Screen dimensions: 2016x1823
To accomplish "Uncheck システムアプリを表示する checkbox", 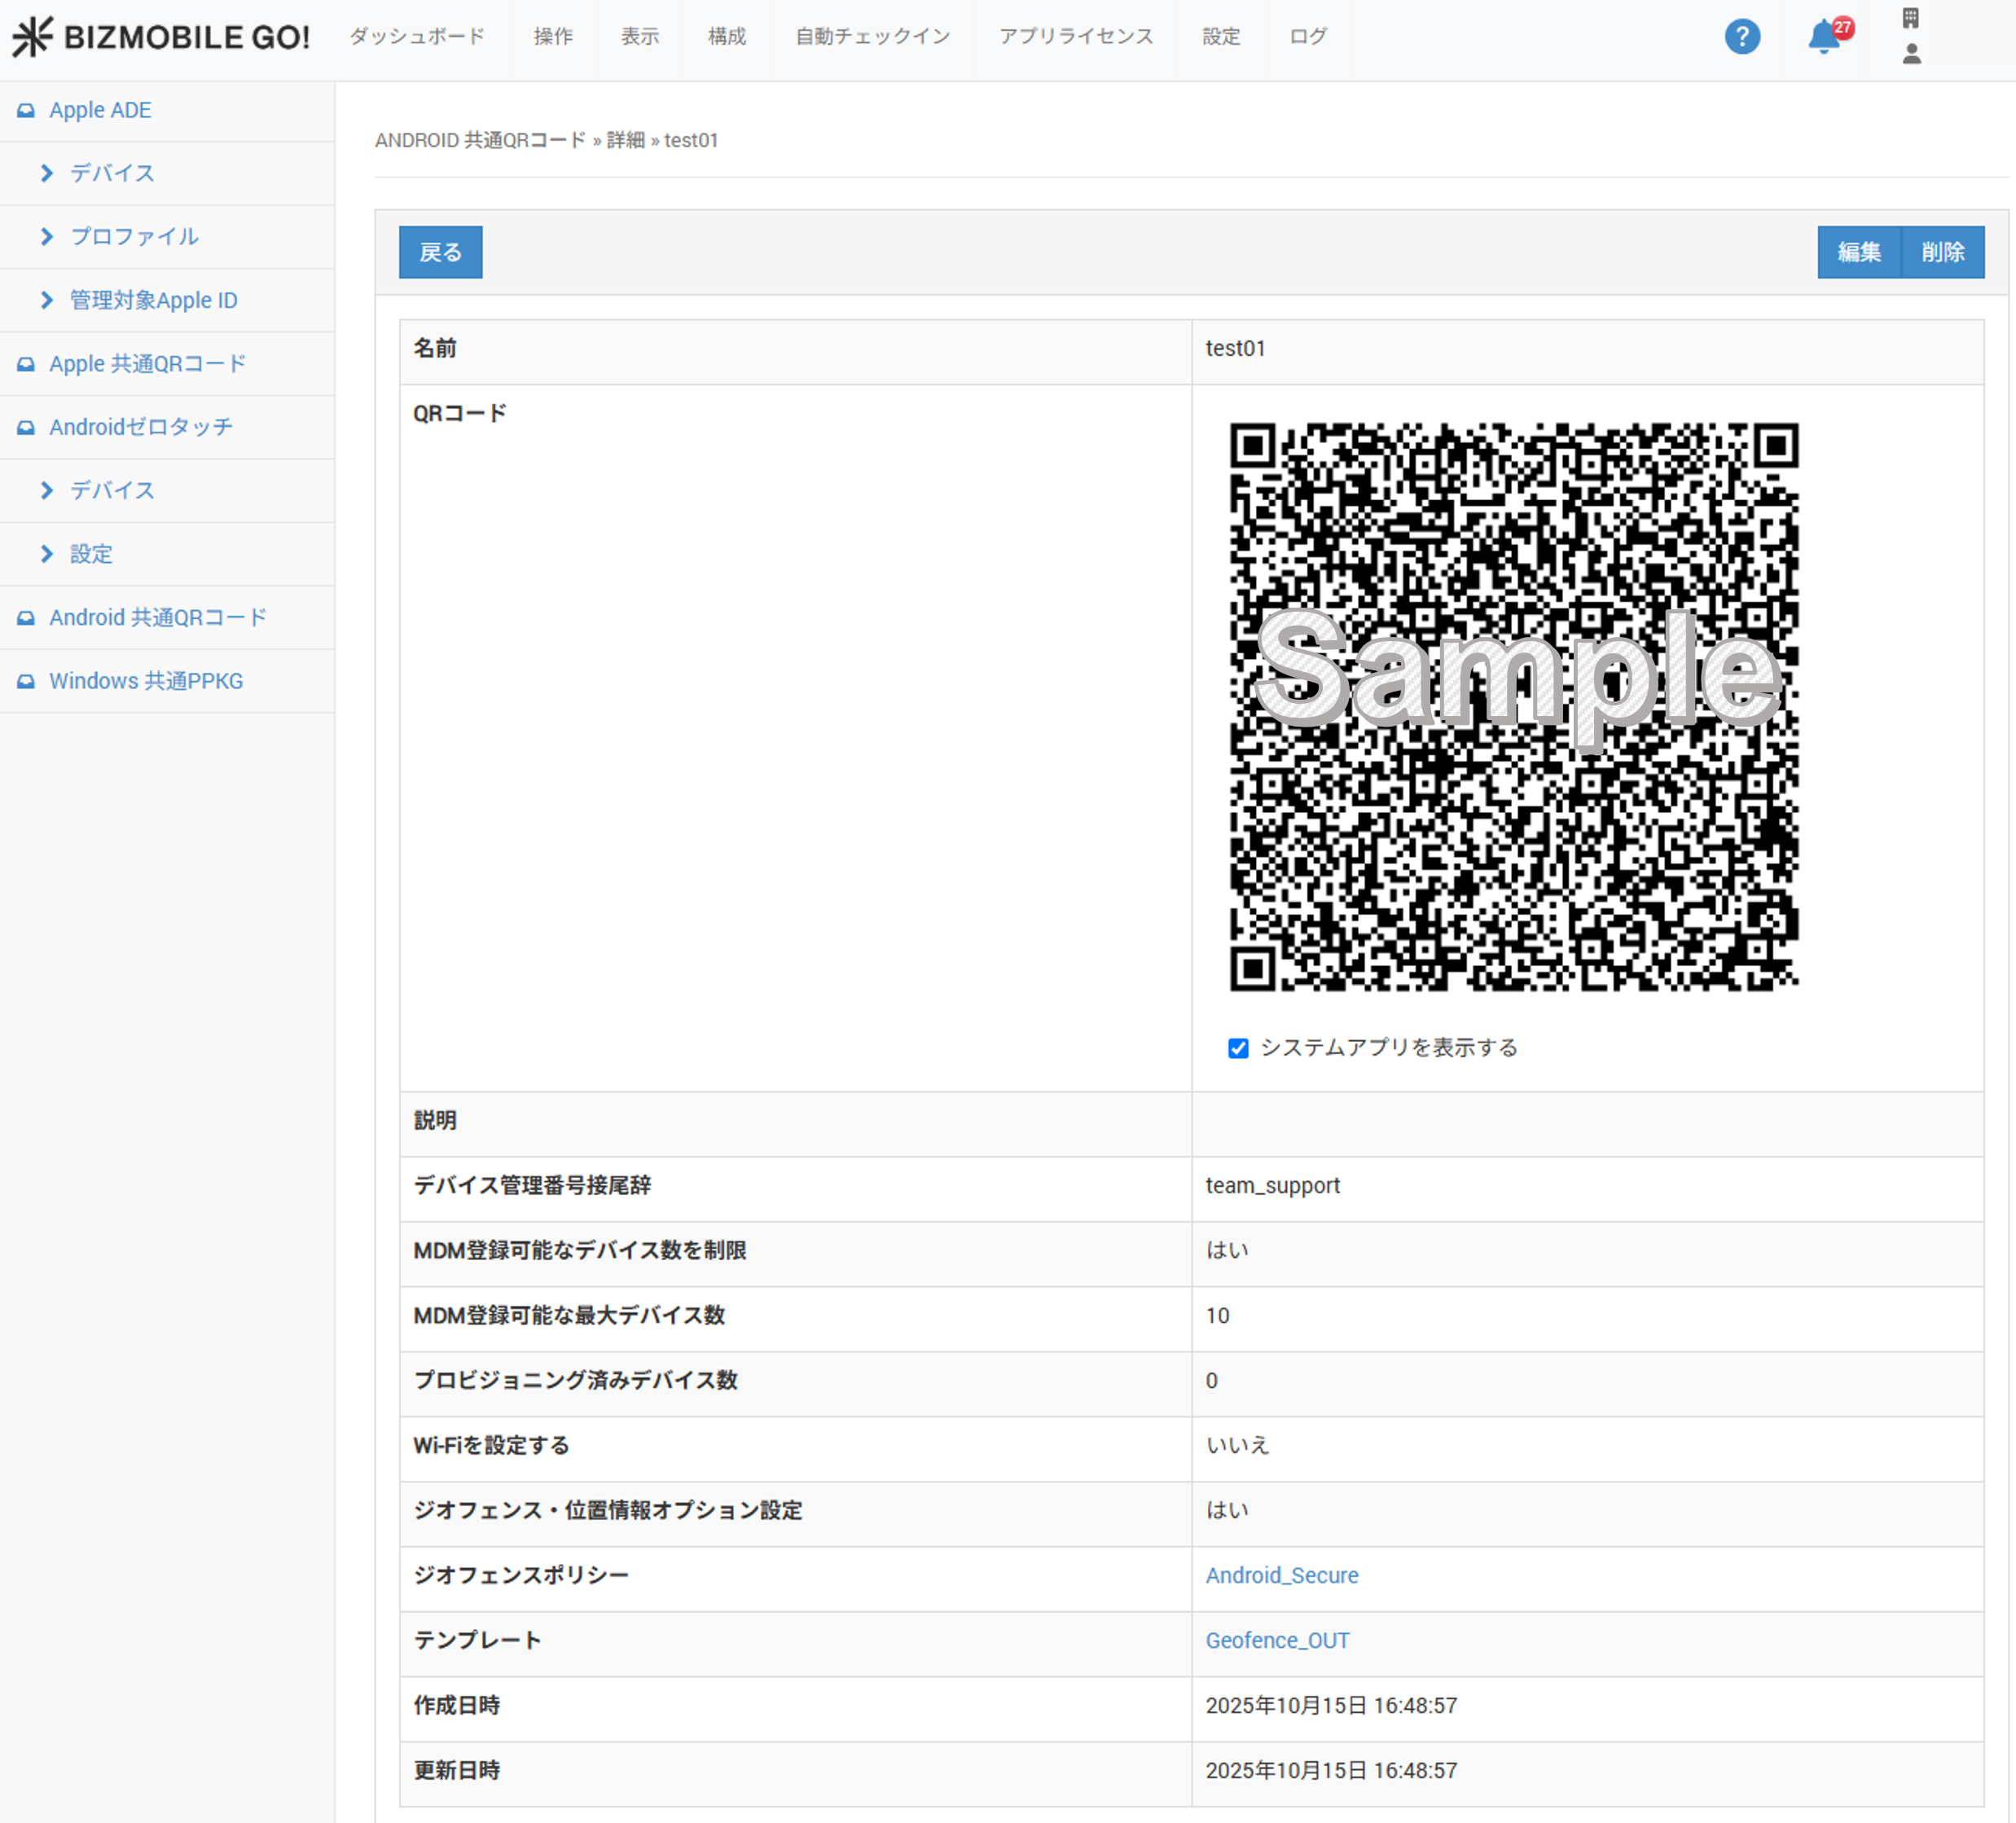I will [1238, 1048].
